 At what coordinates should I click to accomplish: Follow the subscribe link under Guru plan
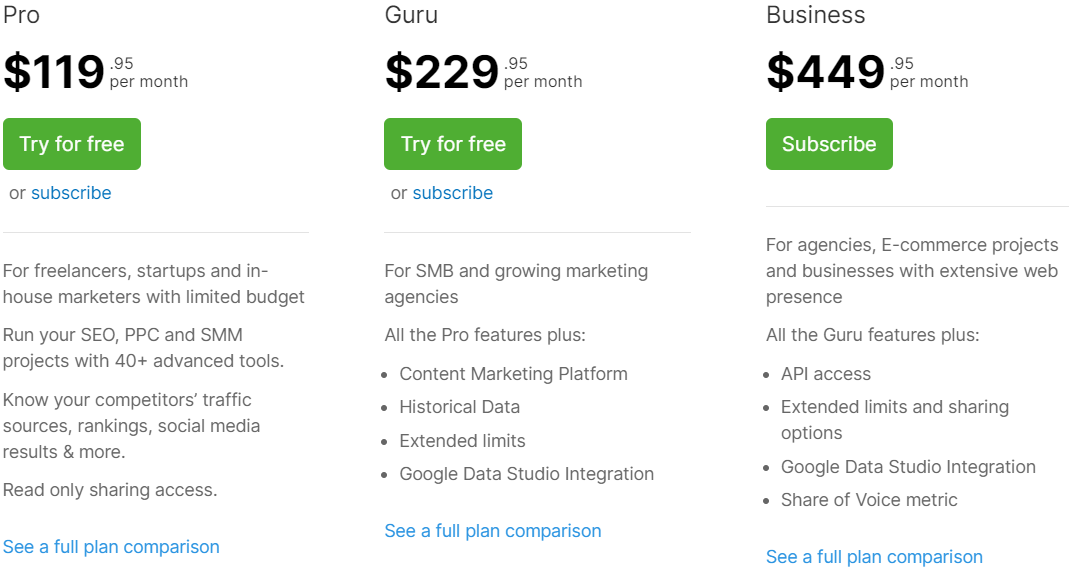[452, 193]
